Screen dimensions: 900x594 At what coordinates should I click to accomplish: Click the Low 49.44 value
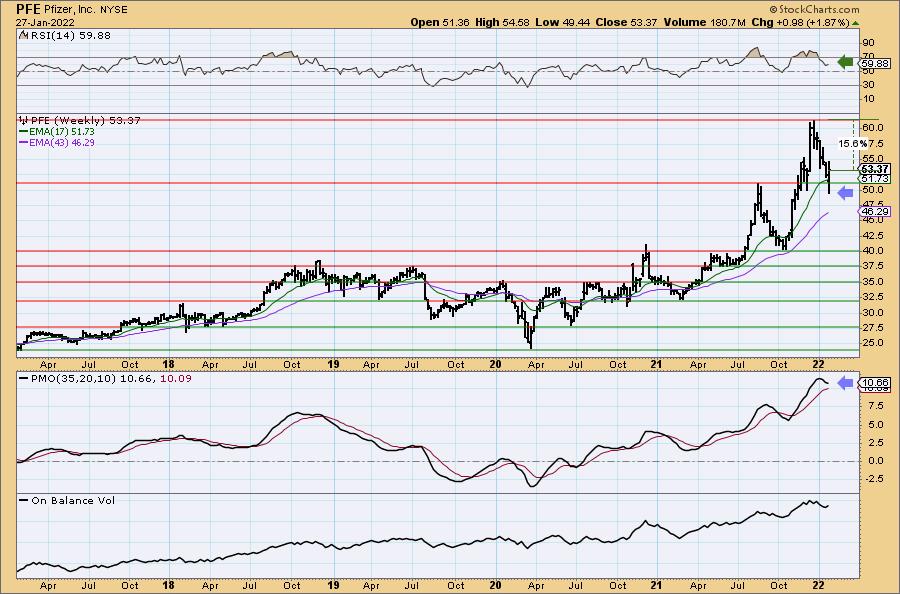pyautogui.click(x=561, y=22)
